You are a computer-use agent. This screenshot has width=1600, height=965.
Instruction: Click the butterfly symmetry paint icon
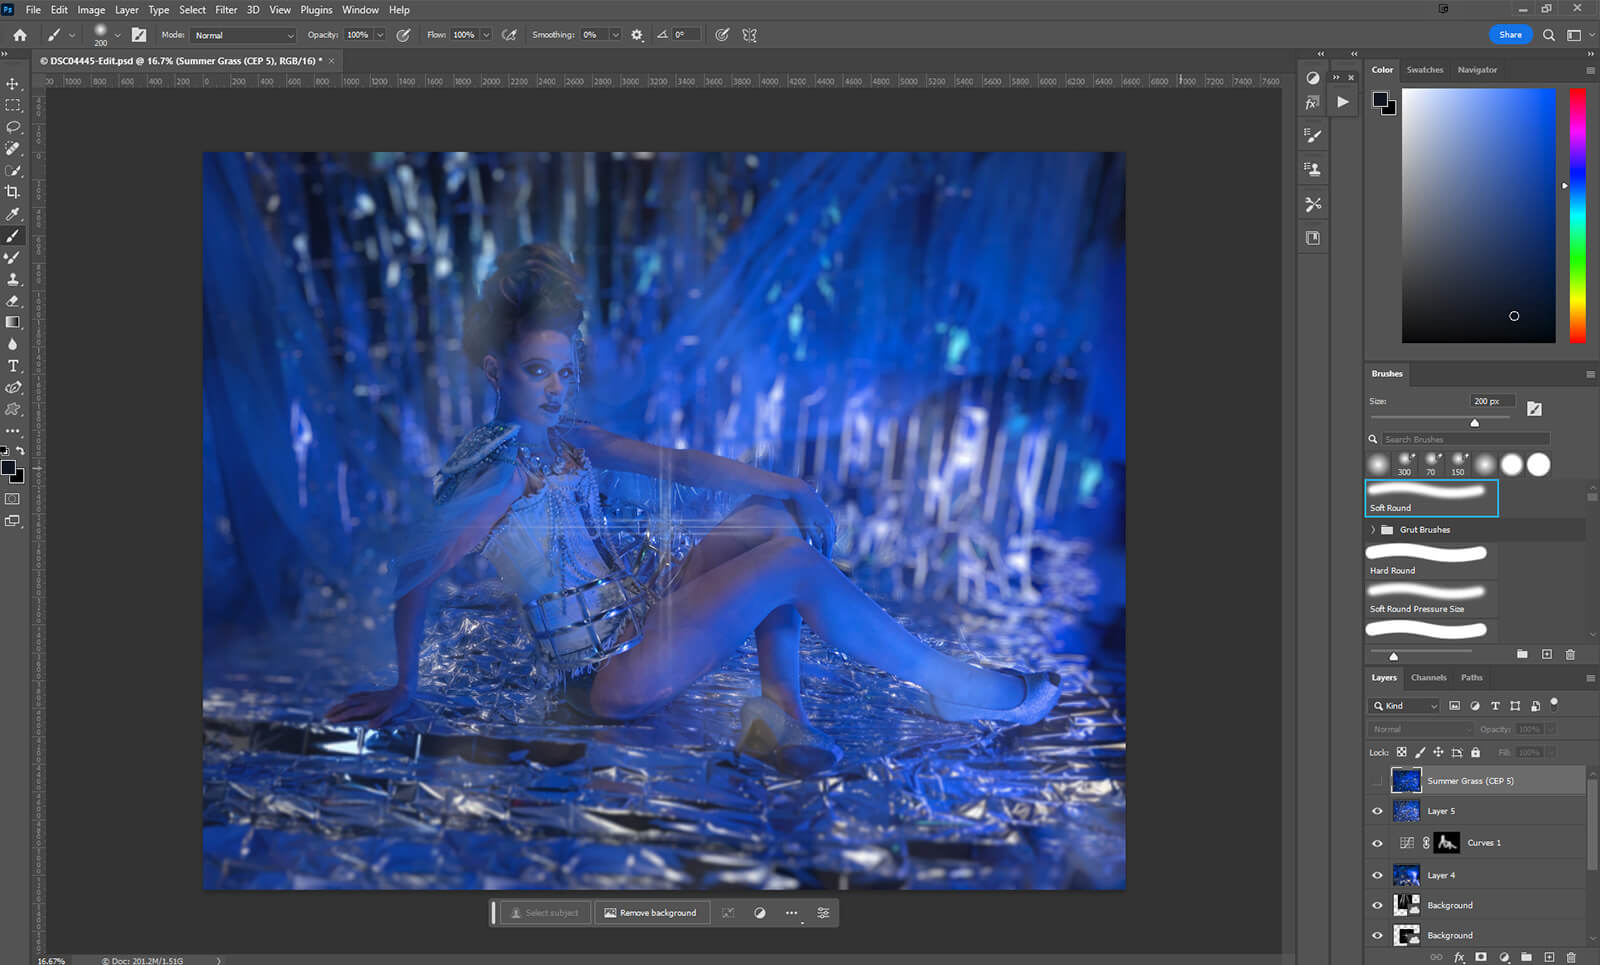pyautogui.click(x=749, y=35)
